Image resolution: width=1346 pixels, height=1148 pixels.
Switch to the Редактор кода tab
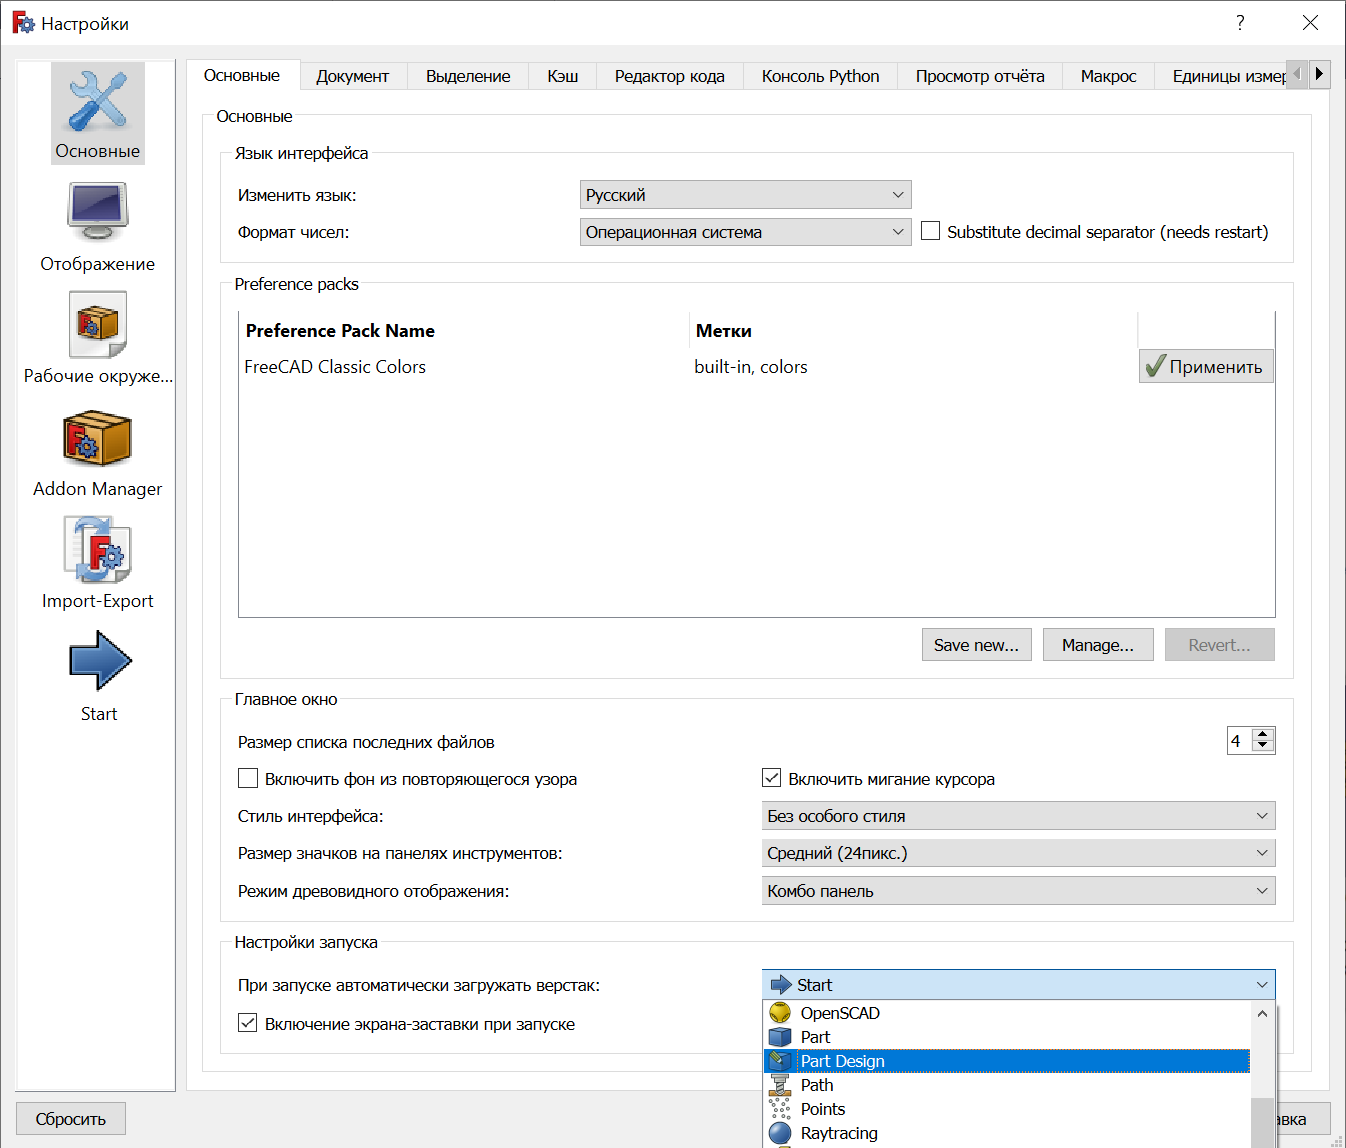pyautogui.click(x=670, y=76)
